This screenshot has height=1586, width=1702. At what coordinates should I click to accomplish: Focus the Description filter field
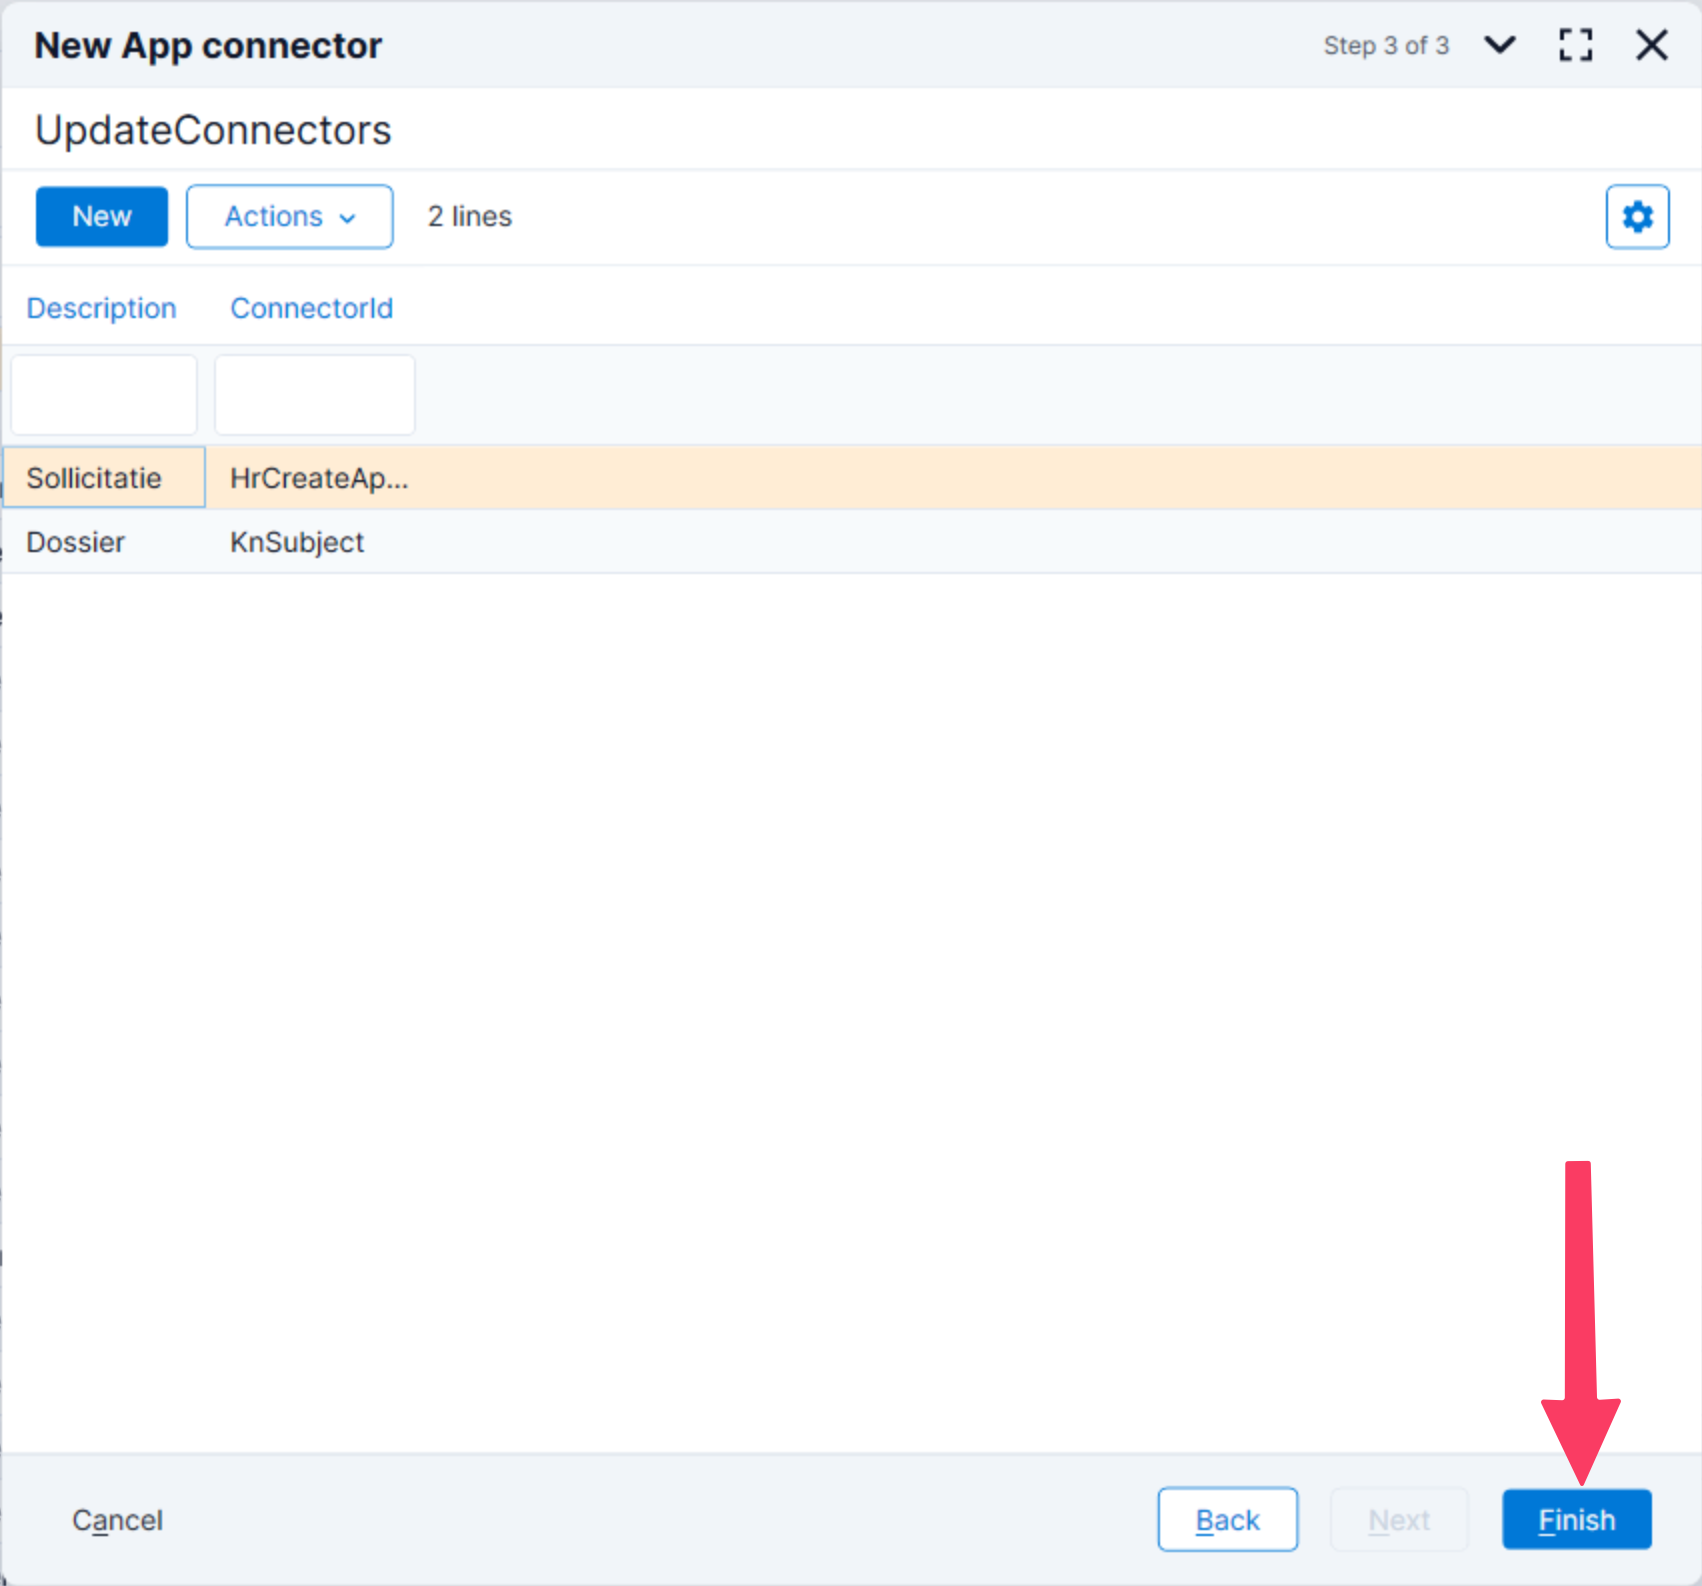(104, 395)
